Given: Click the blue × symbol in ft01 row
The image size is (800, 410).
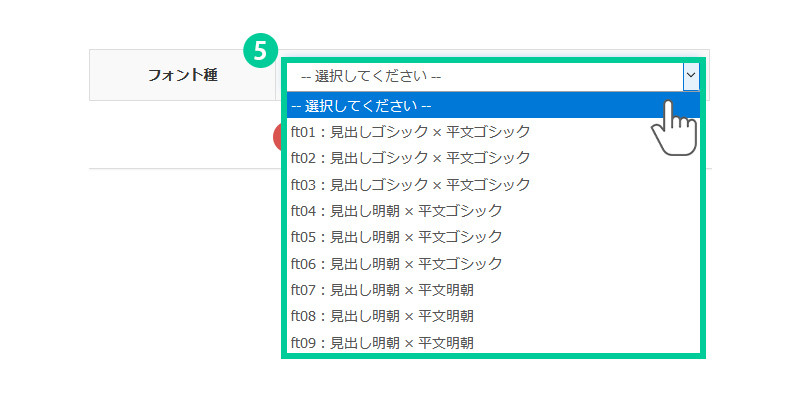Looking at the screenshot, I should point(436,131).
